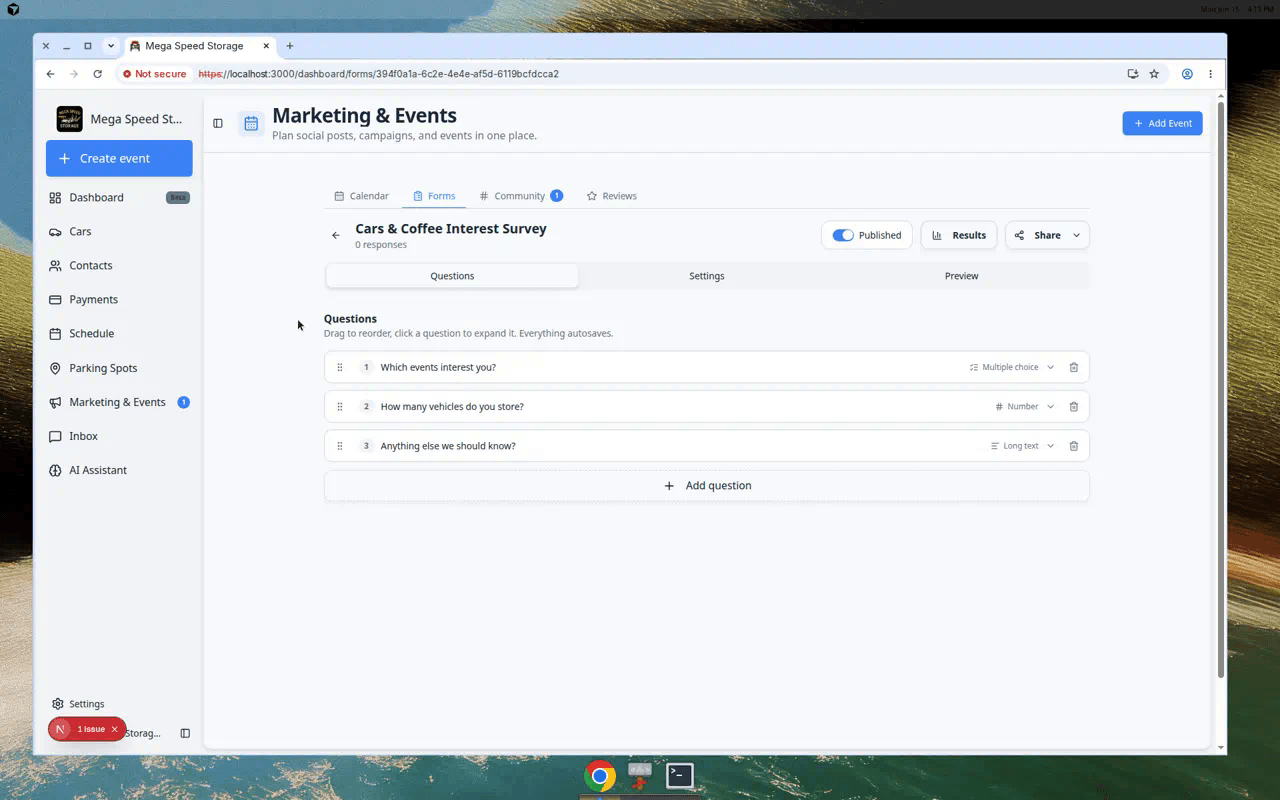Open a new browser tab
1280x800 pixels.
click(290, 46)
